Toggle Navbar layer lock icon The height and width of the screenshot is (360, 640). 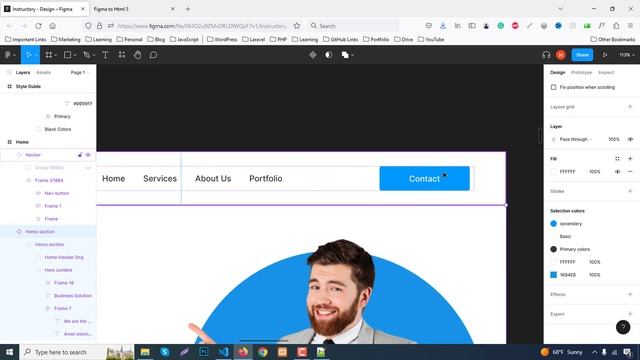pyautogui.click(x=80, y=155)
